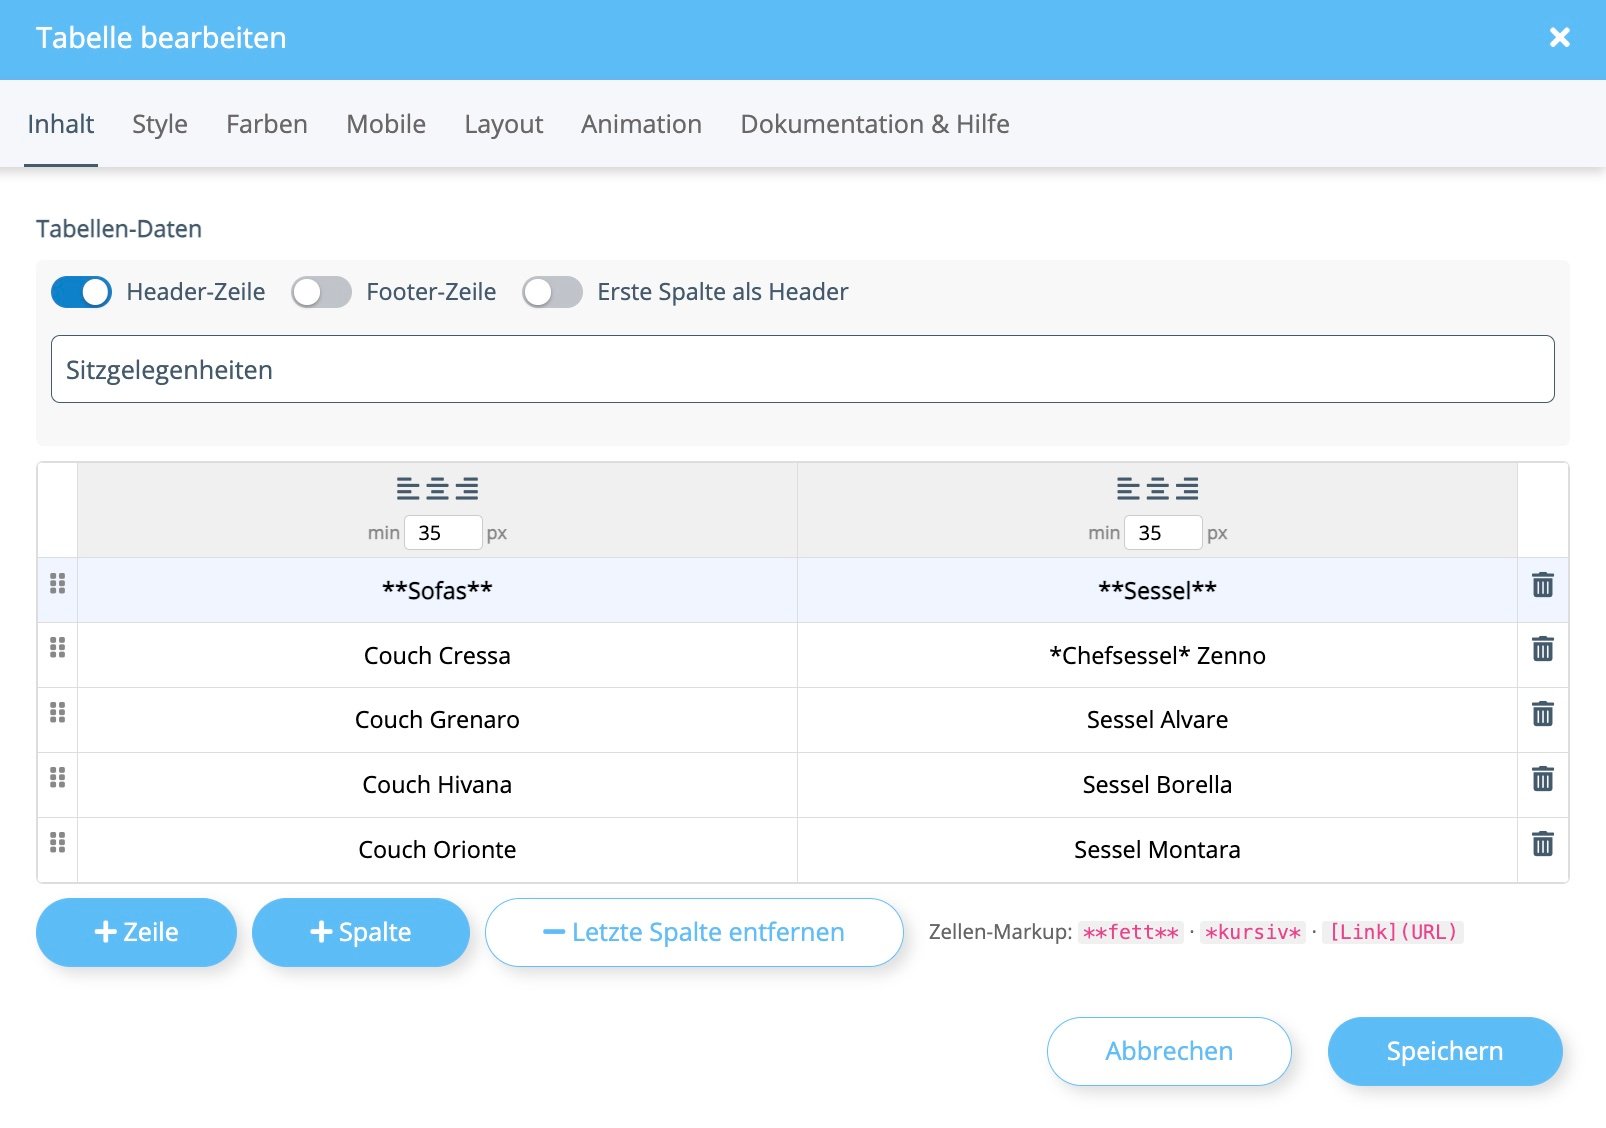Screen dimensions: 1606x1128
Task: Grab drag handle of Sofas row
Action: [57, 583]
